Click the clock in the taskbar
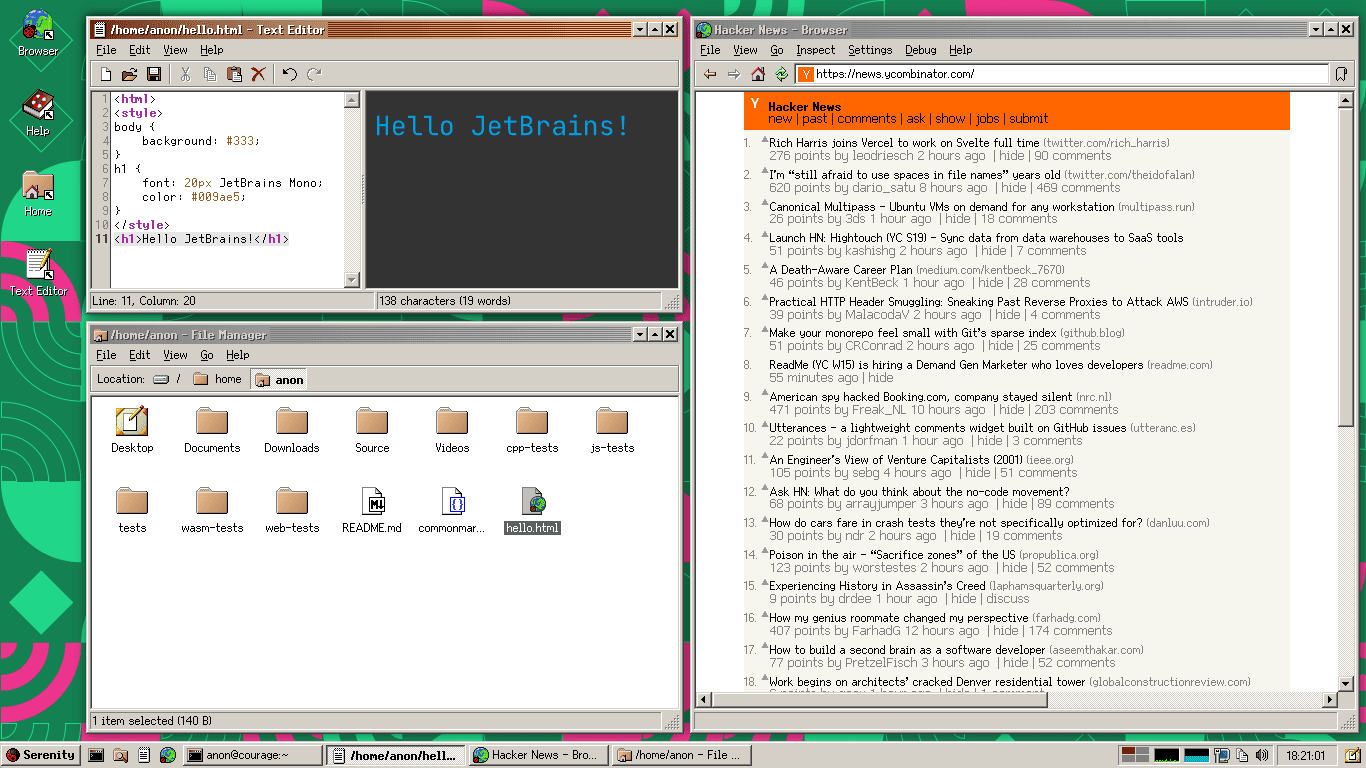Screen dimensions: 1366x768 pyautogui.click(x=1307, y=756)
